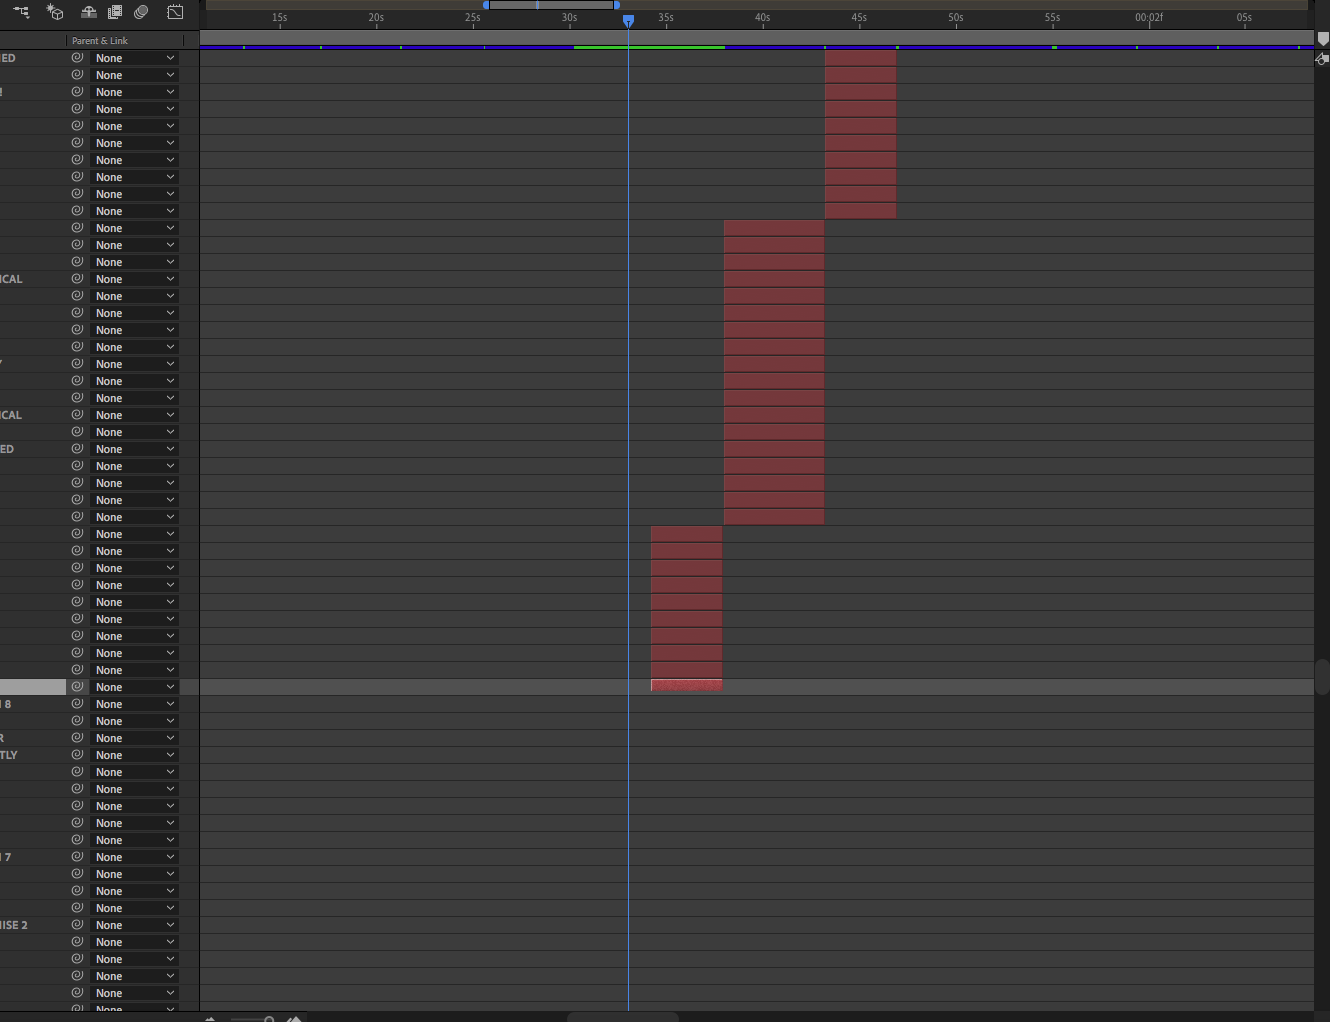Open parent dropdown in the R layer row

tap(134, 738)
